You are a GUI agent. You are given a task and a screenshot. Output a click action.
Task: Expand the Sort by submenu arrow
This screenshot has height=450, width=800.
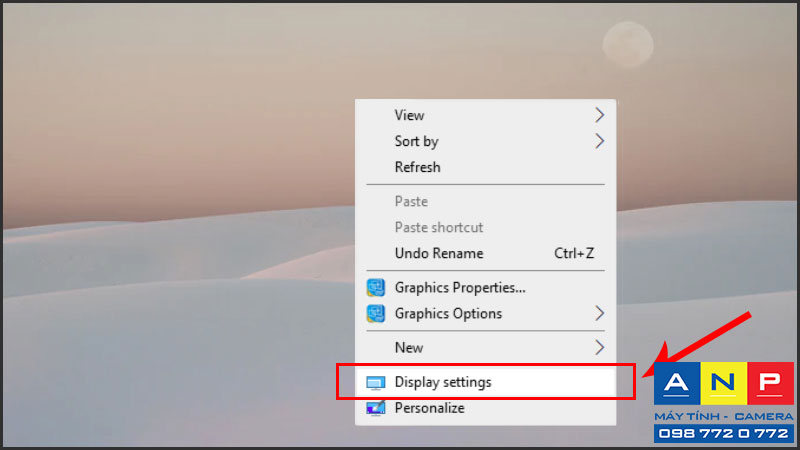coord(599,141)
